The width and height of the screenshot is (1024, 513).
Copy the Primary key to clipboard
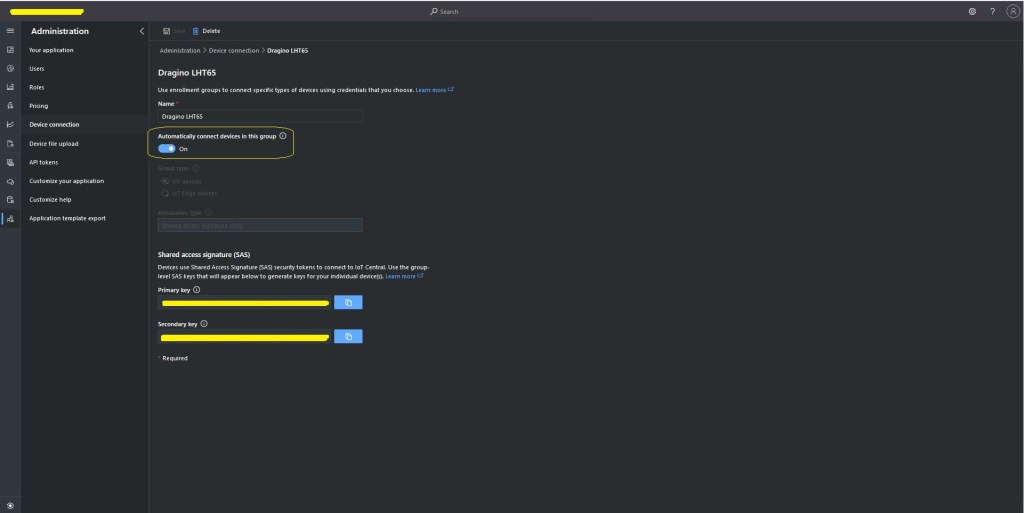pyautogui.click(x=348, y=302)
